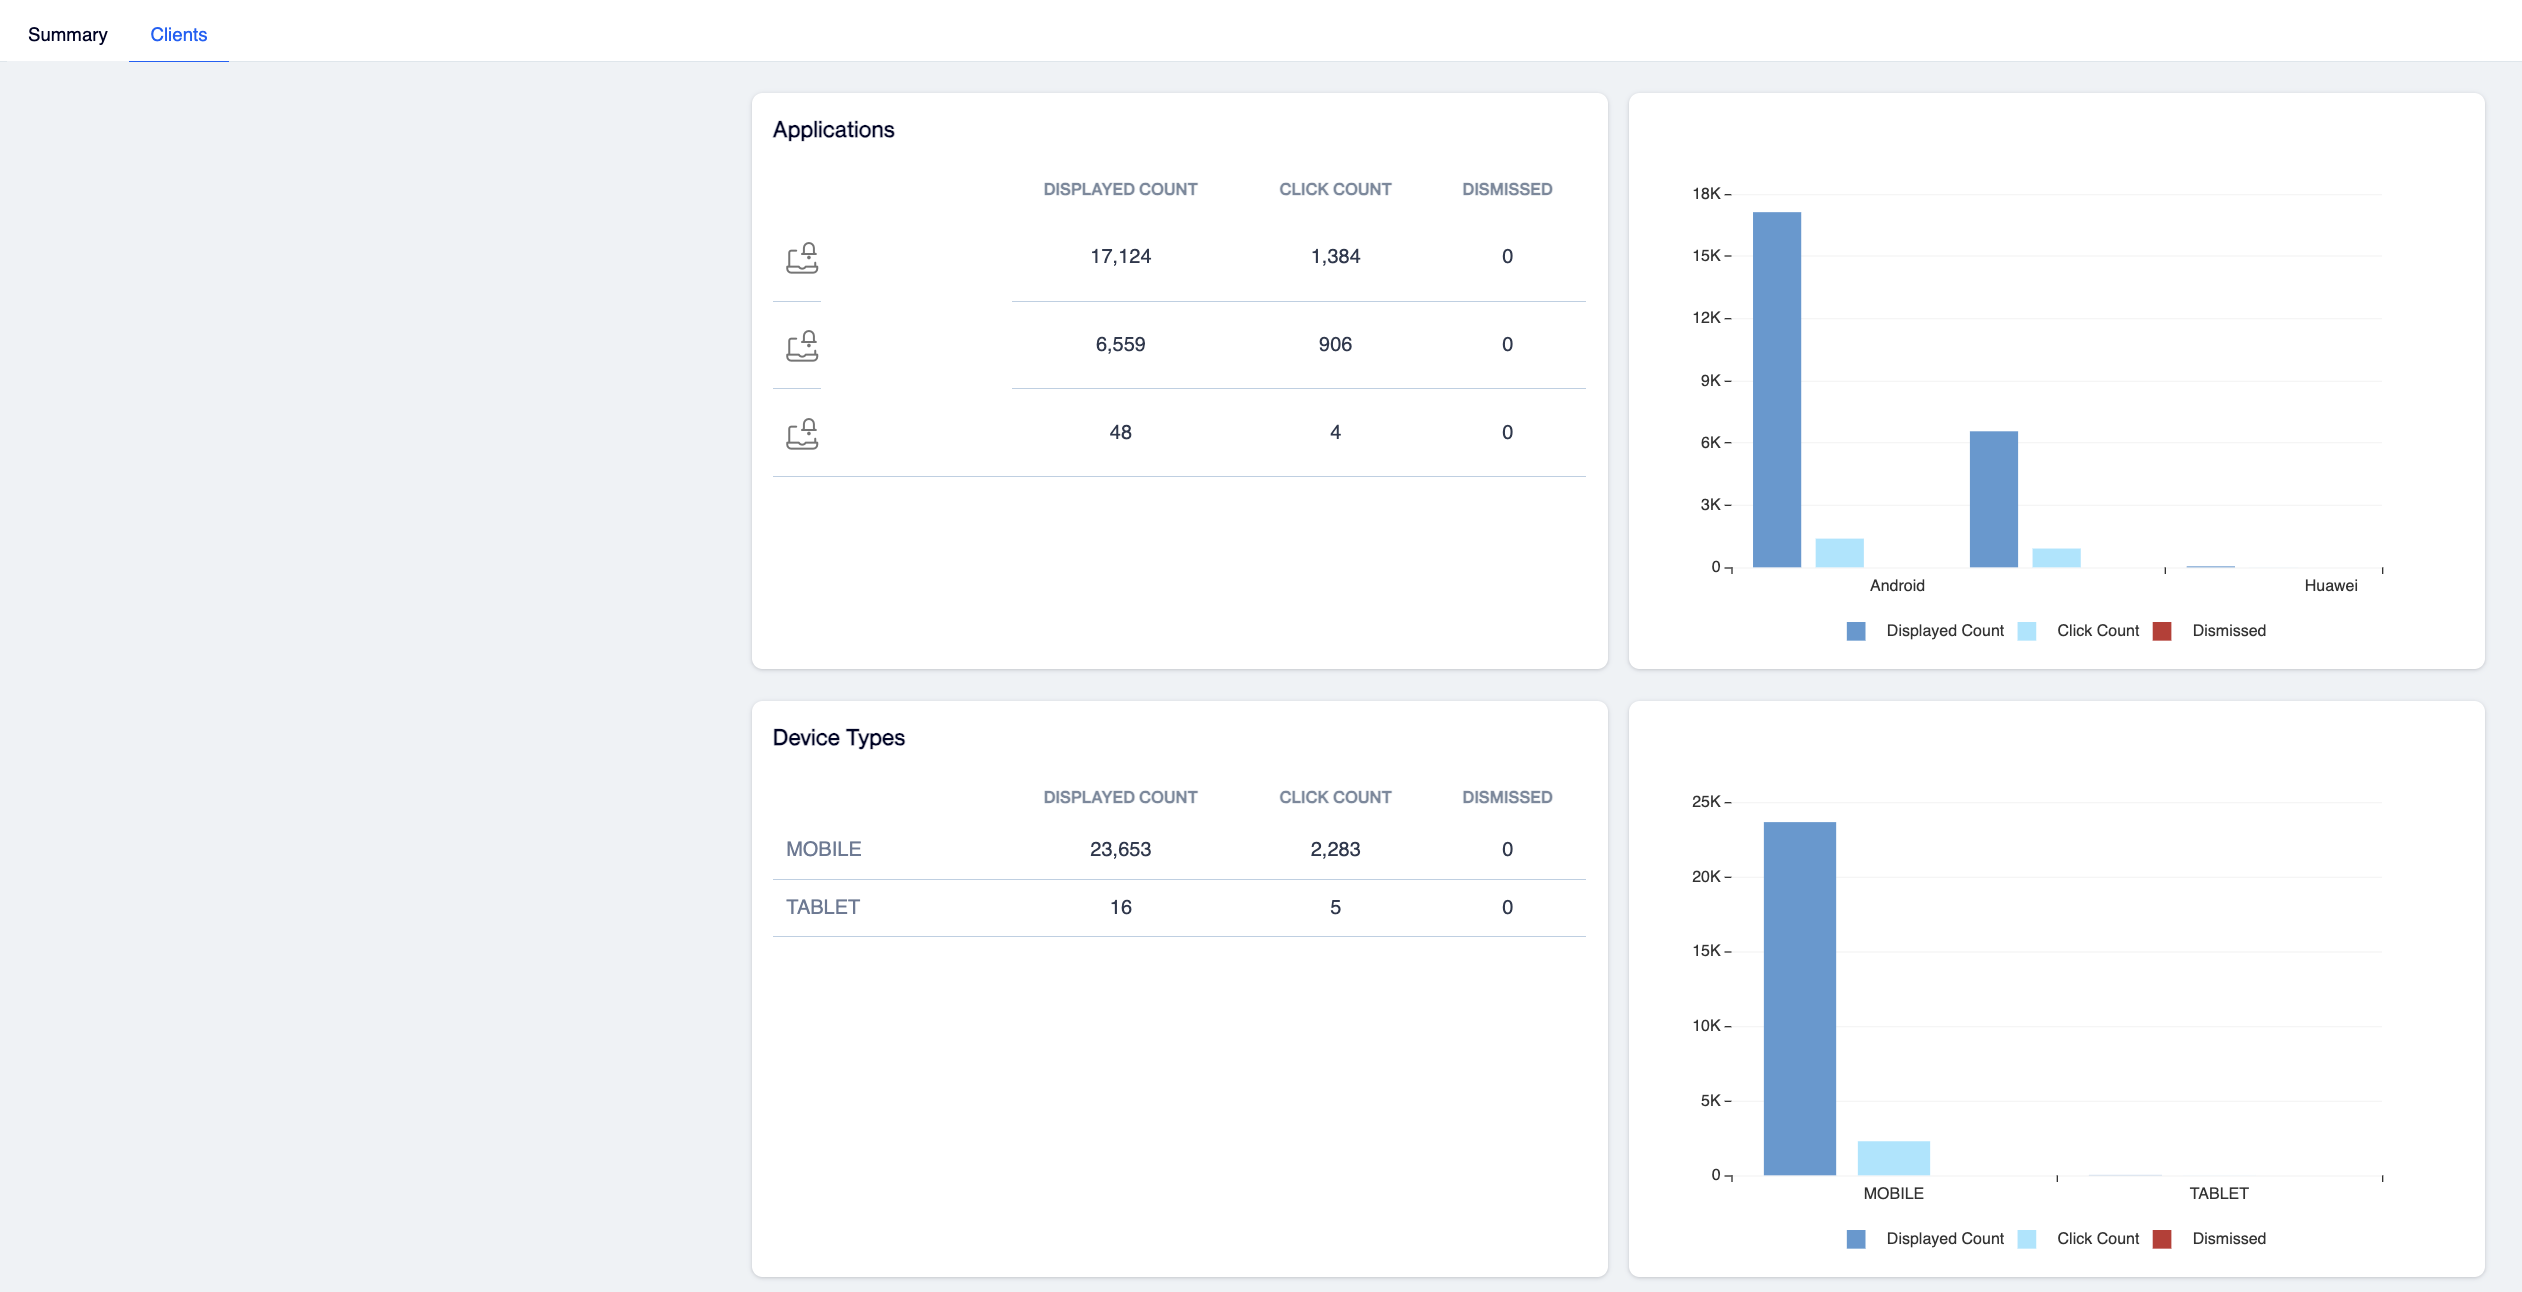Click red Dismissed swatch in Device Types chart
The width and height of the screenshot is (2522, 1292).
[x=2162, y=1239]
